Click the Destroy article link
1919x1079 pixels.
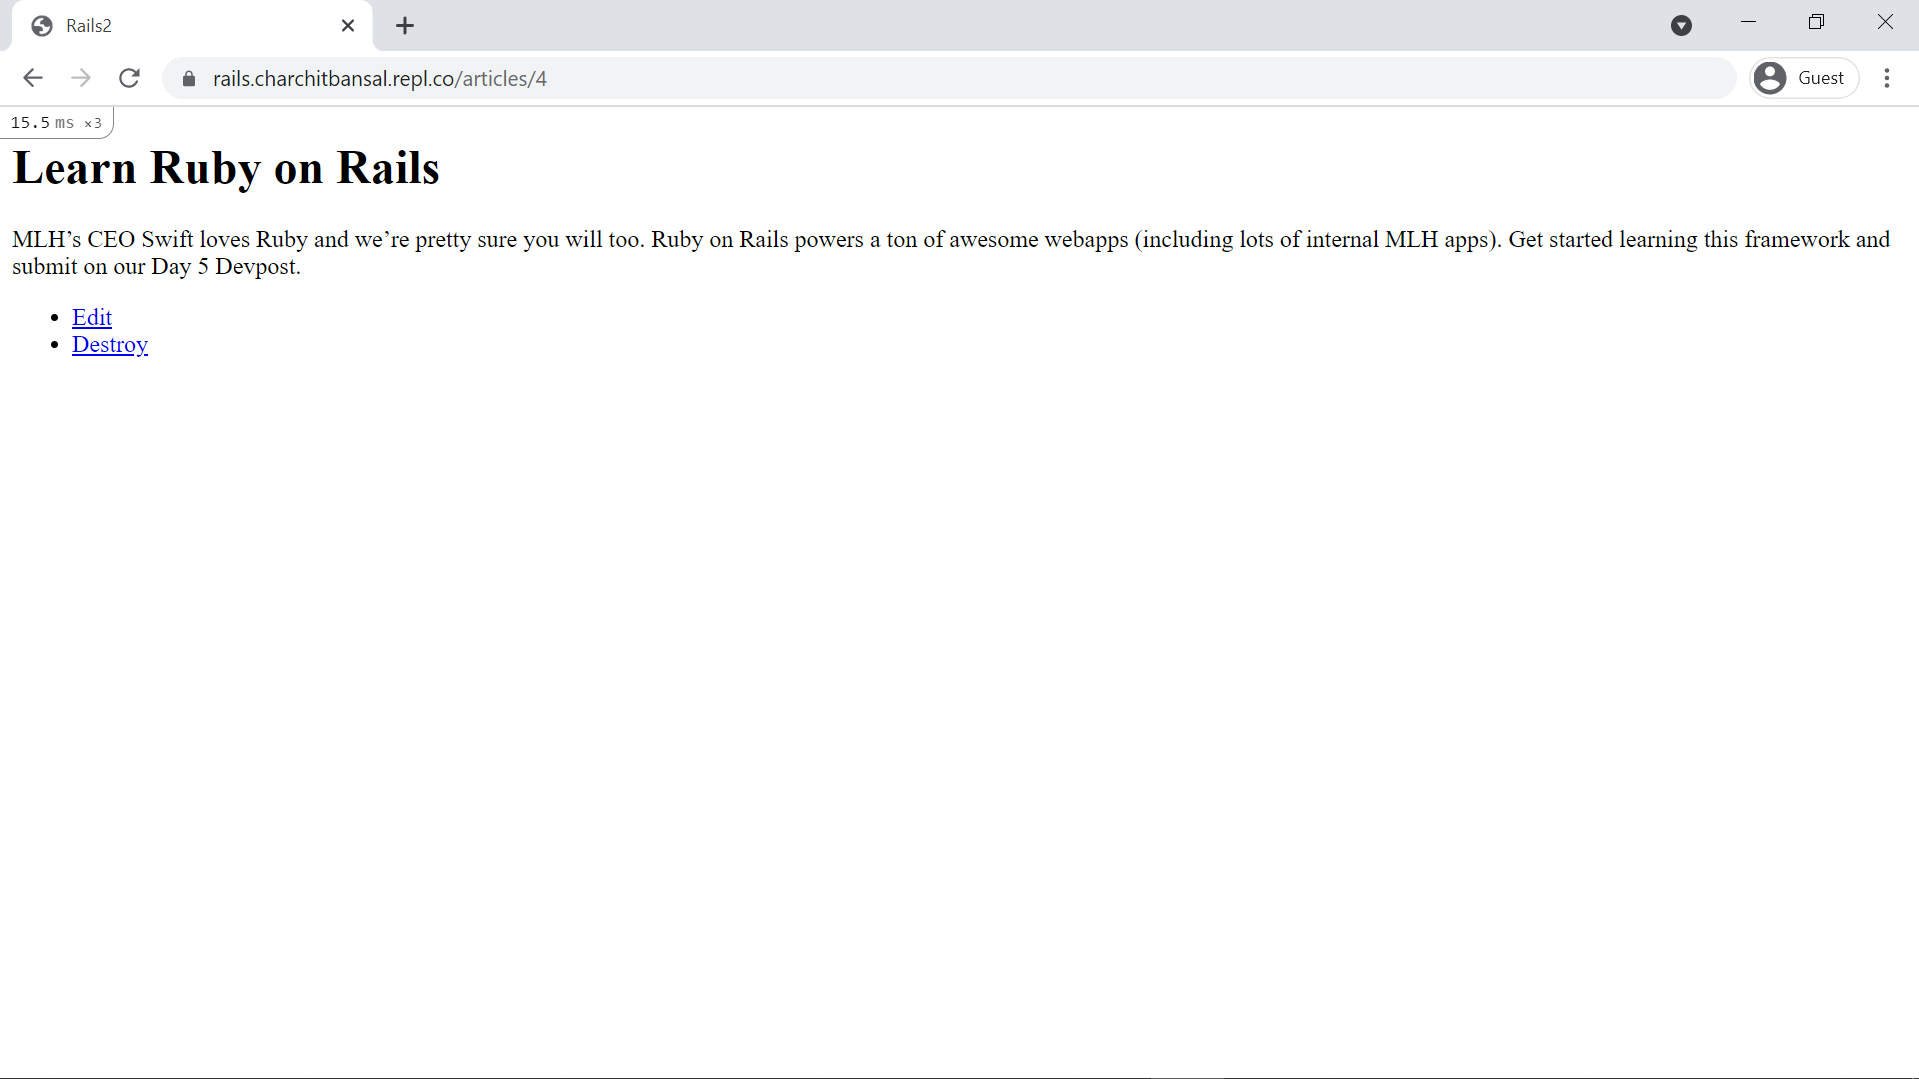point(110,344)
